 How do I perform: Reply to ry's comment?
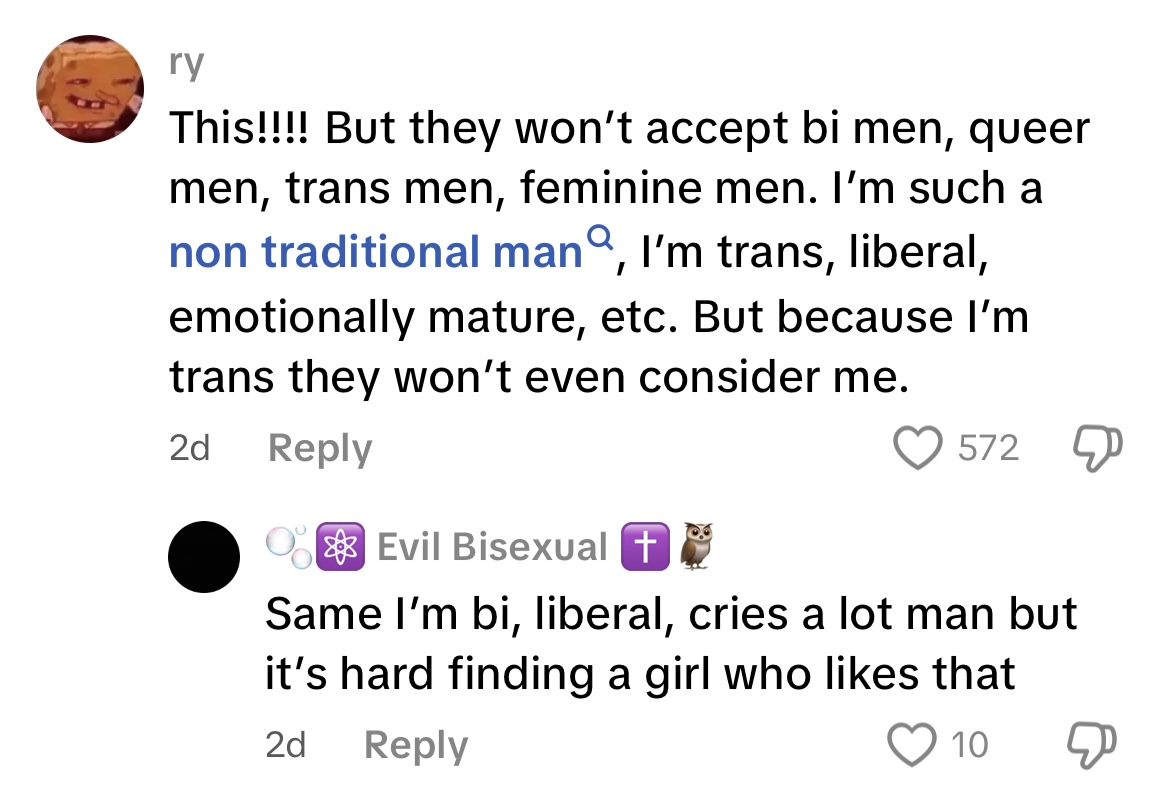pyautogui.click(x=319, y=448)
